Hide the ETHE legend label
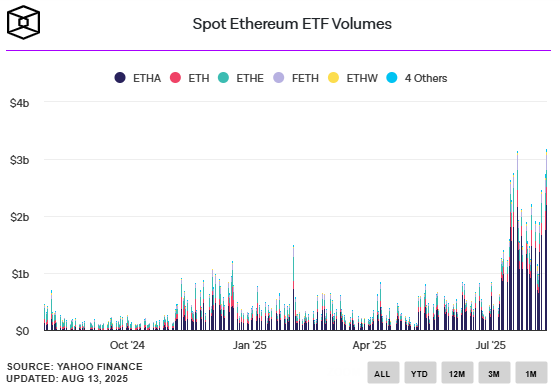 (x=250, y=78)
